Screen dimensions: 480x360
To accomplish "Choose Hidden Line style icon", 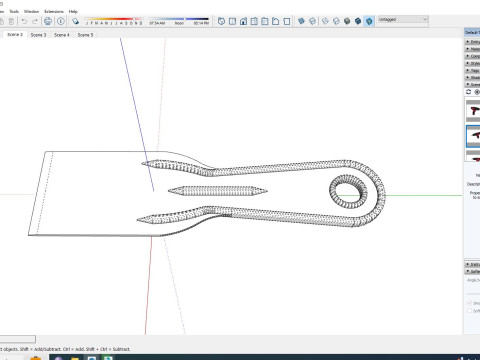I will click(x=336, y=21).
